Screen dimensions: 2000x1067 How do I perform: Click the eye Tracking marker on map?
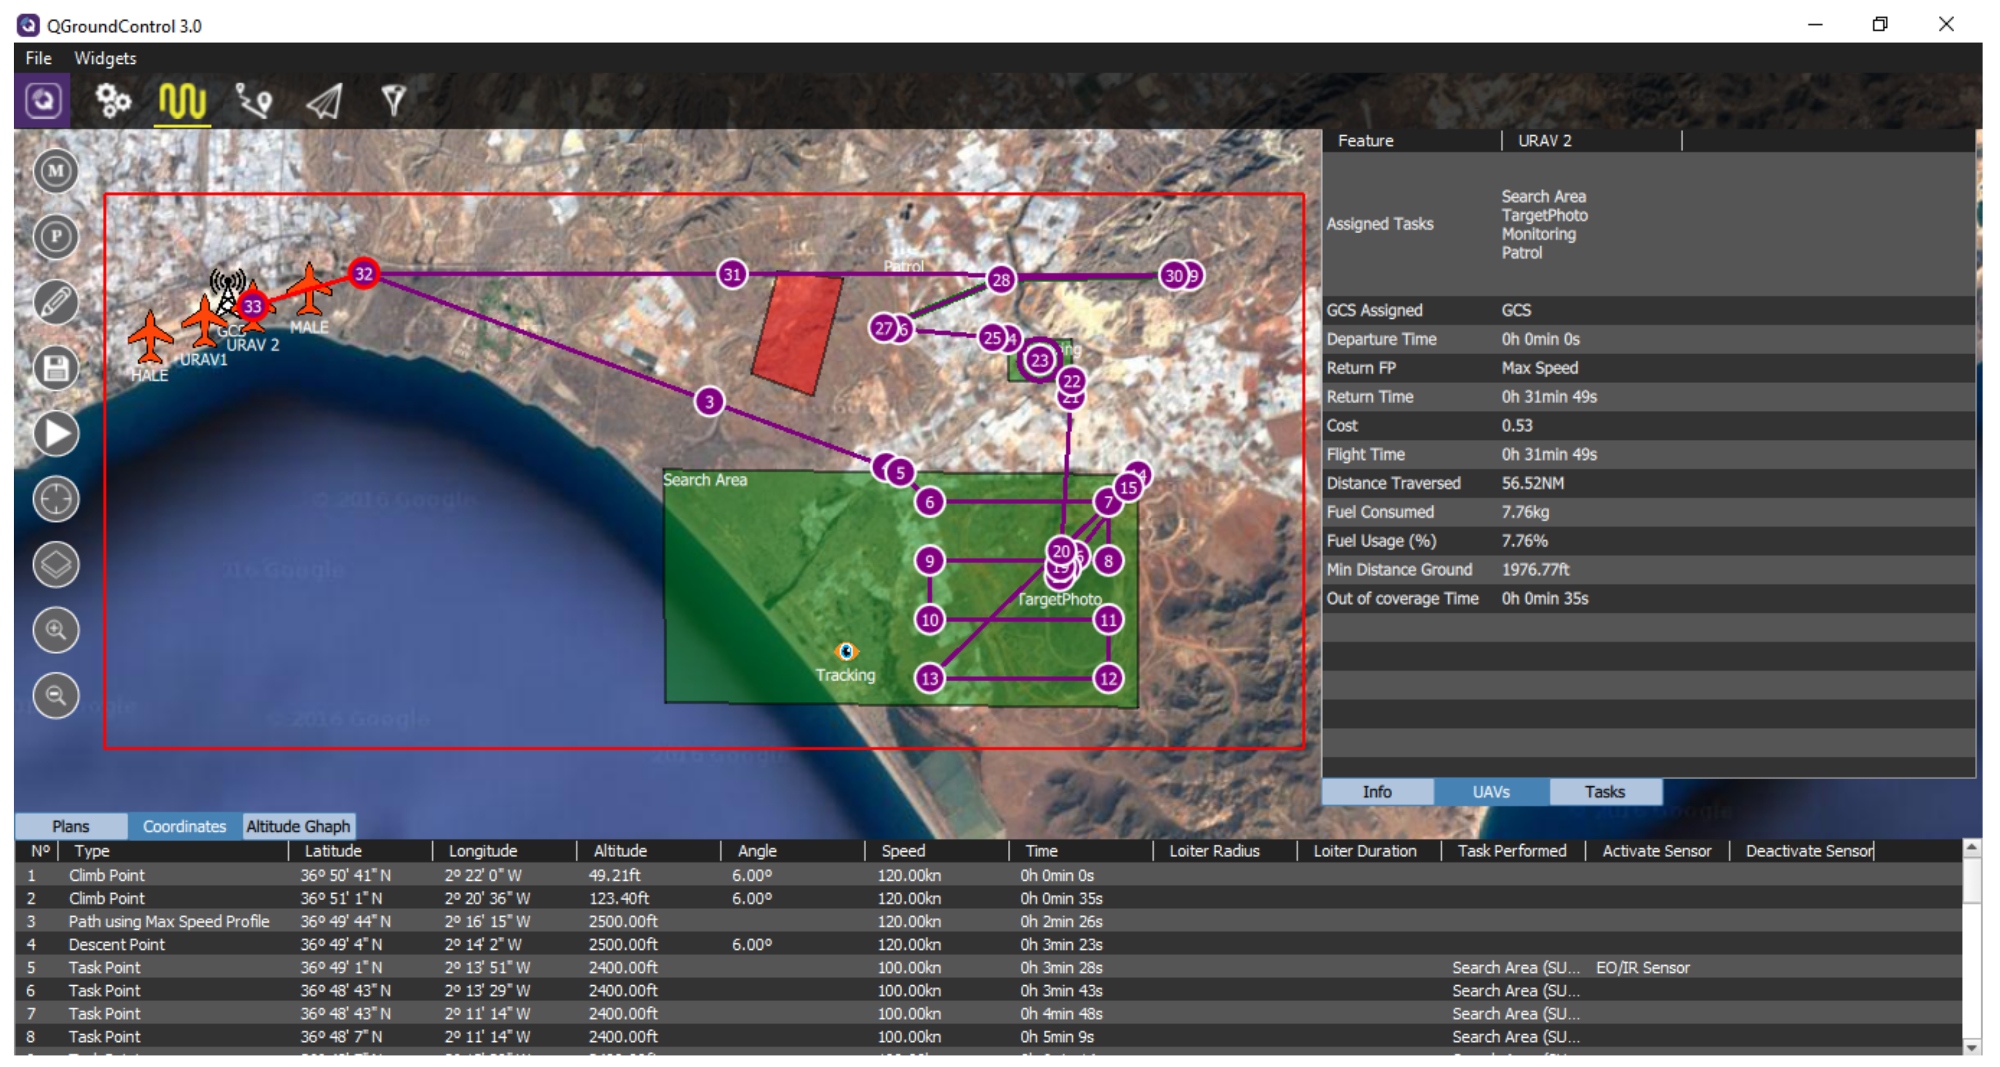[x=846, y=652]
